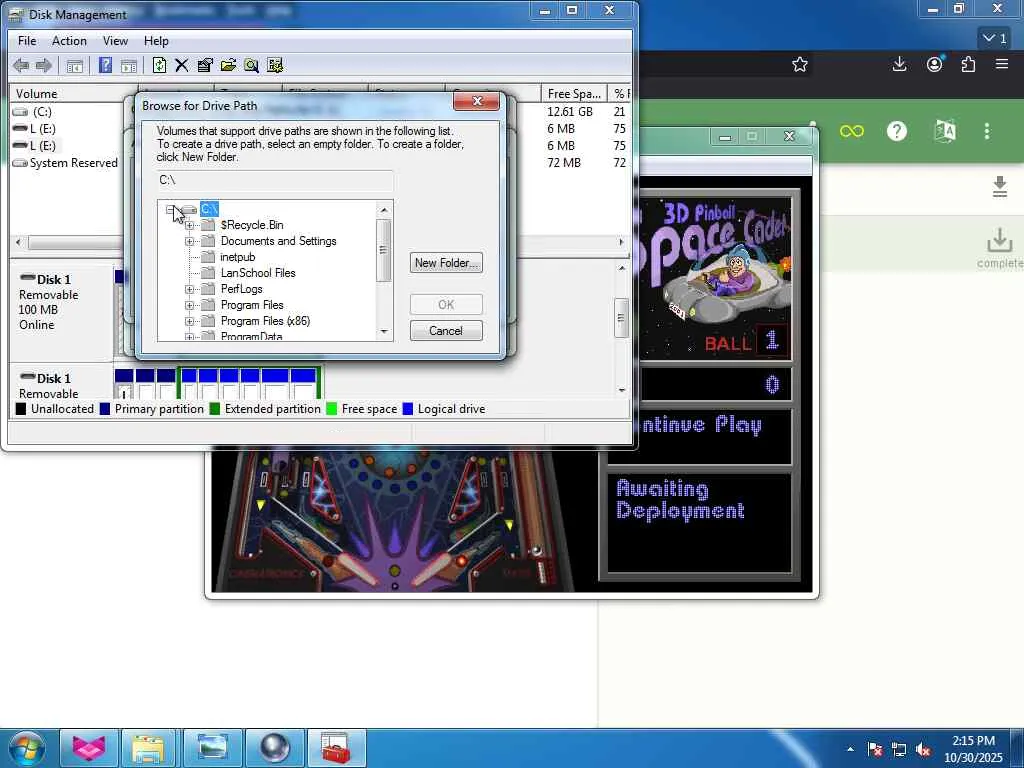Open the Help menu
This screenshot has width=1024, height=768.
coord(156,40)
